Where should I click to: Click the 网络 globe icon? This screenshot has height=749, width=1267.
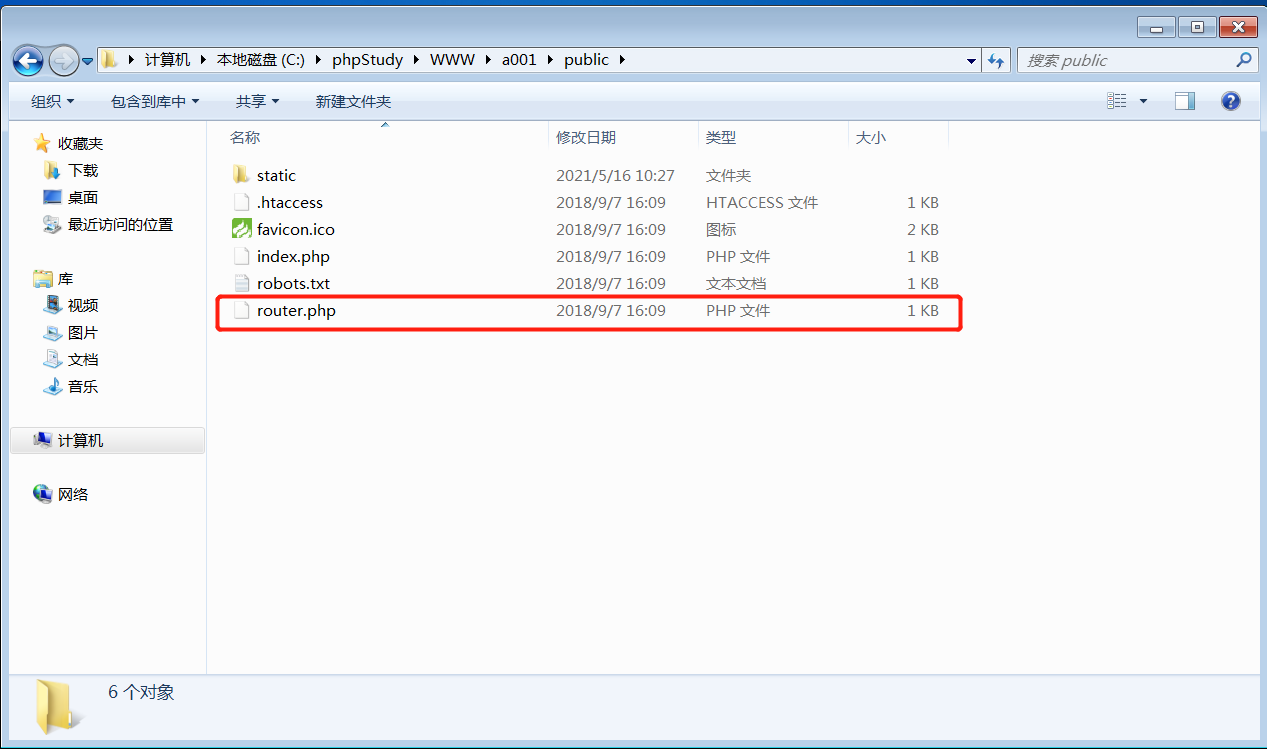click(42, 493)
